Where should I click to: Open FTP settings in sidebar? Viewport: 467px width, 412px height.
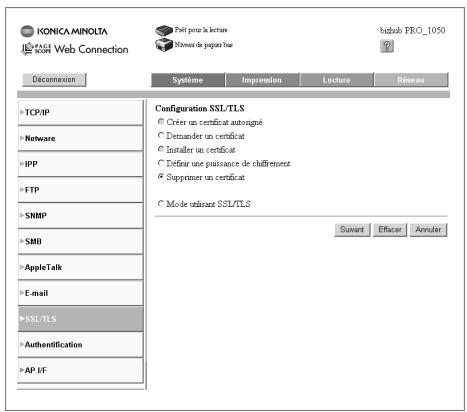click(x=80, y=190)
